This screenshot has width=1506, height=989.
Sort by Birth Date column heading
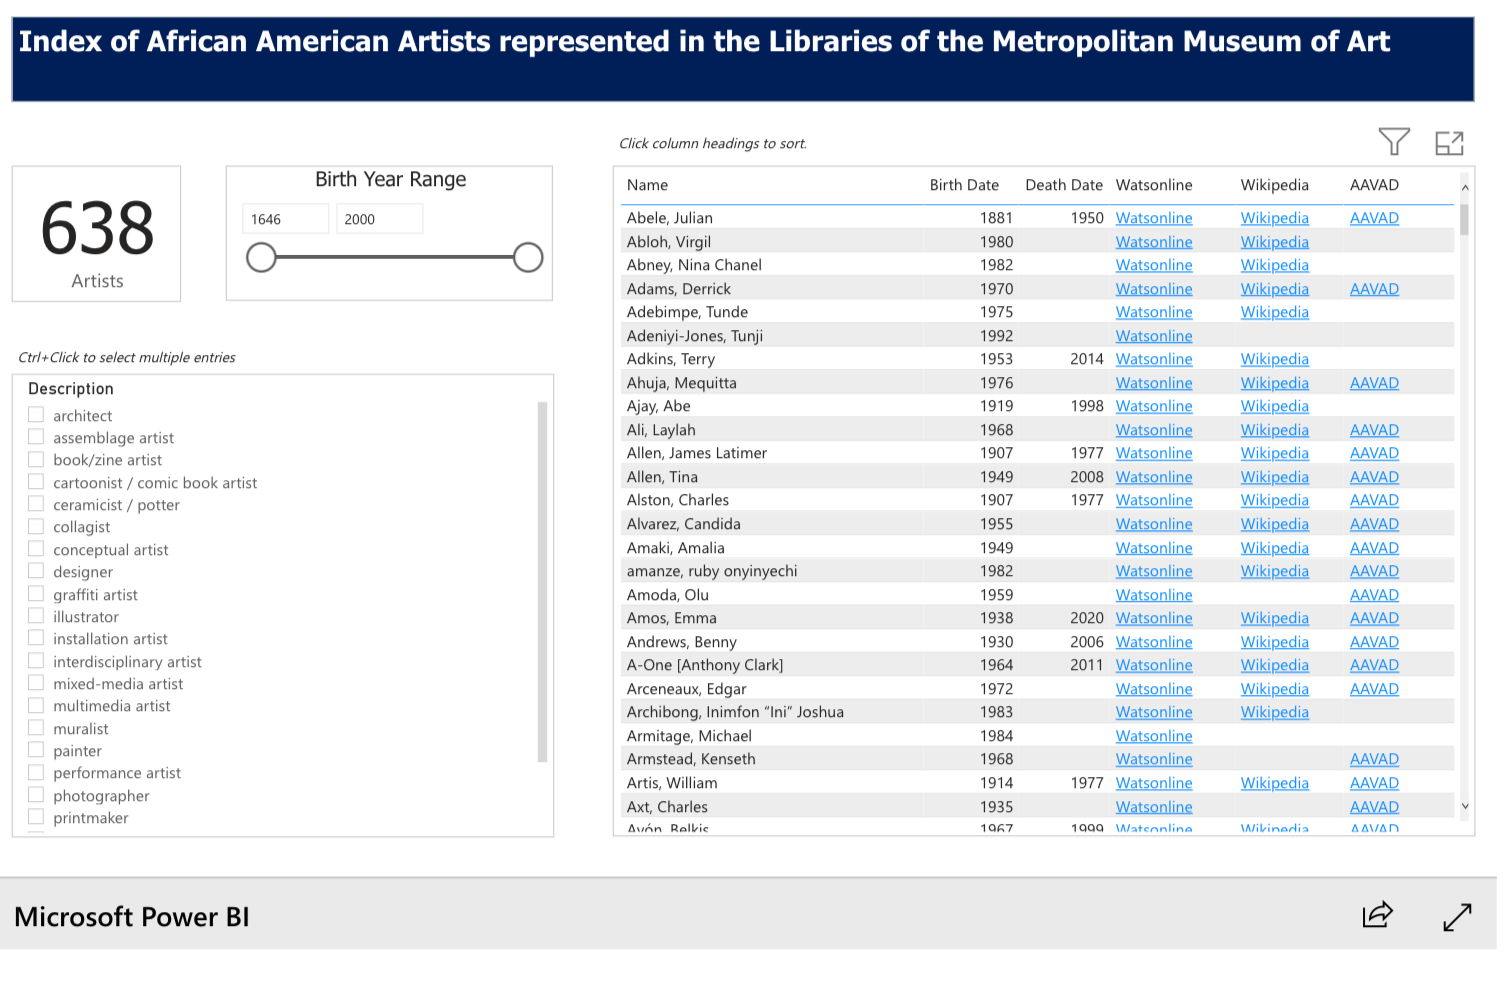[963, 185]
